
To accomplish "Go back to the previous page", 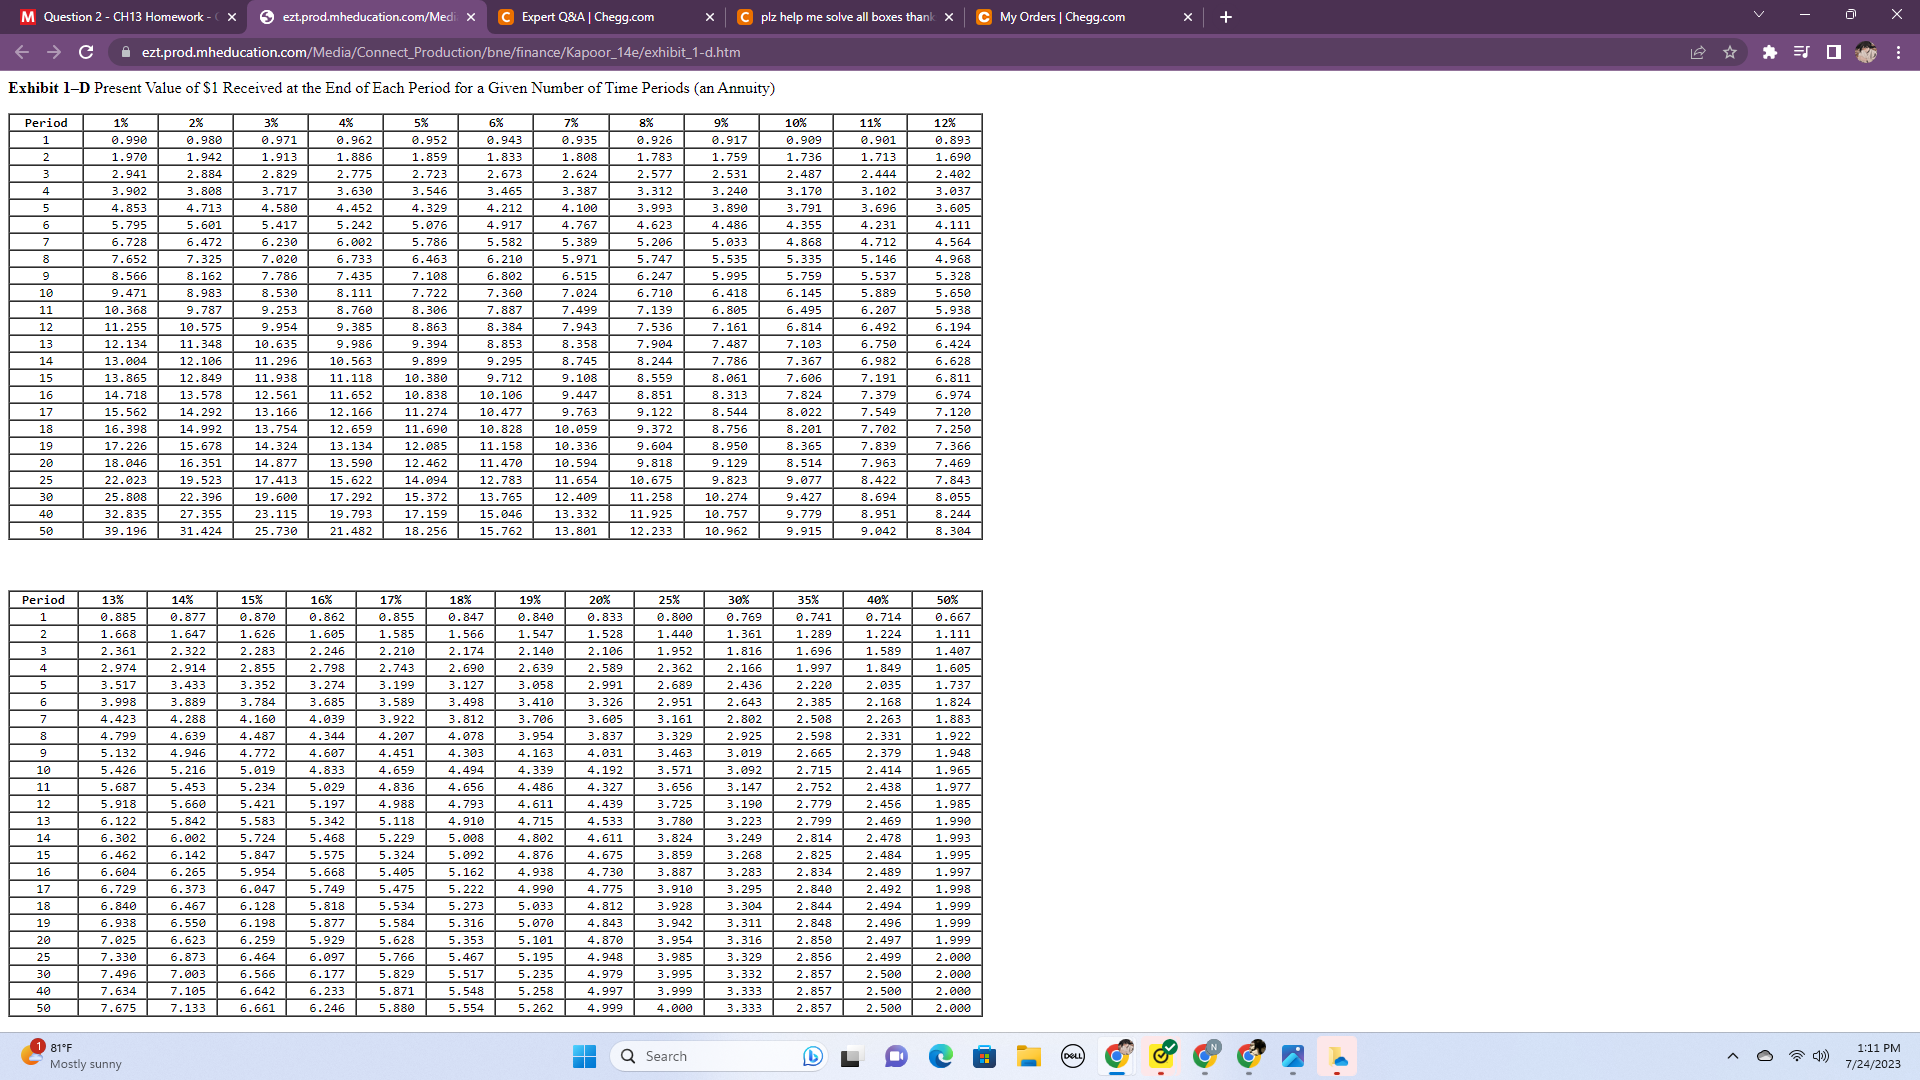I will [22, 52].
